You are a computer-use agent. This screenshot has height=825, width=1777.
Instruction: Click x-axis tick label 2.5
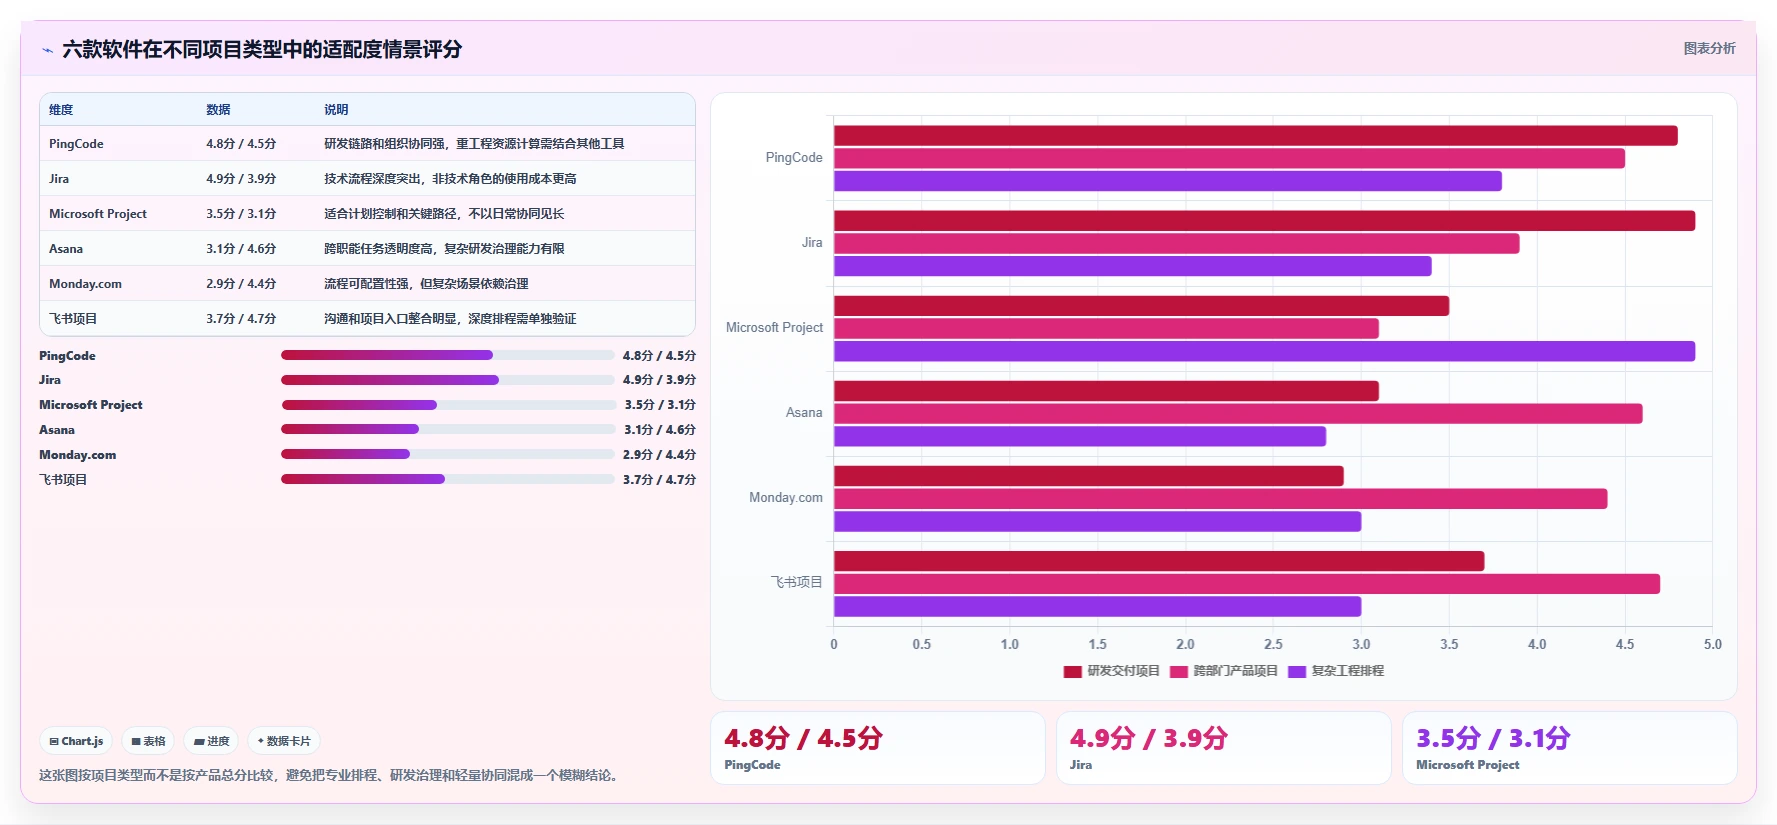(x=1273, y=645)
